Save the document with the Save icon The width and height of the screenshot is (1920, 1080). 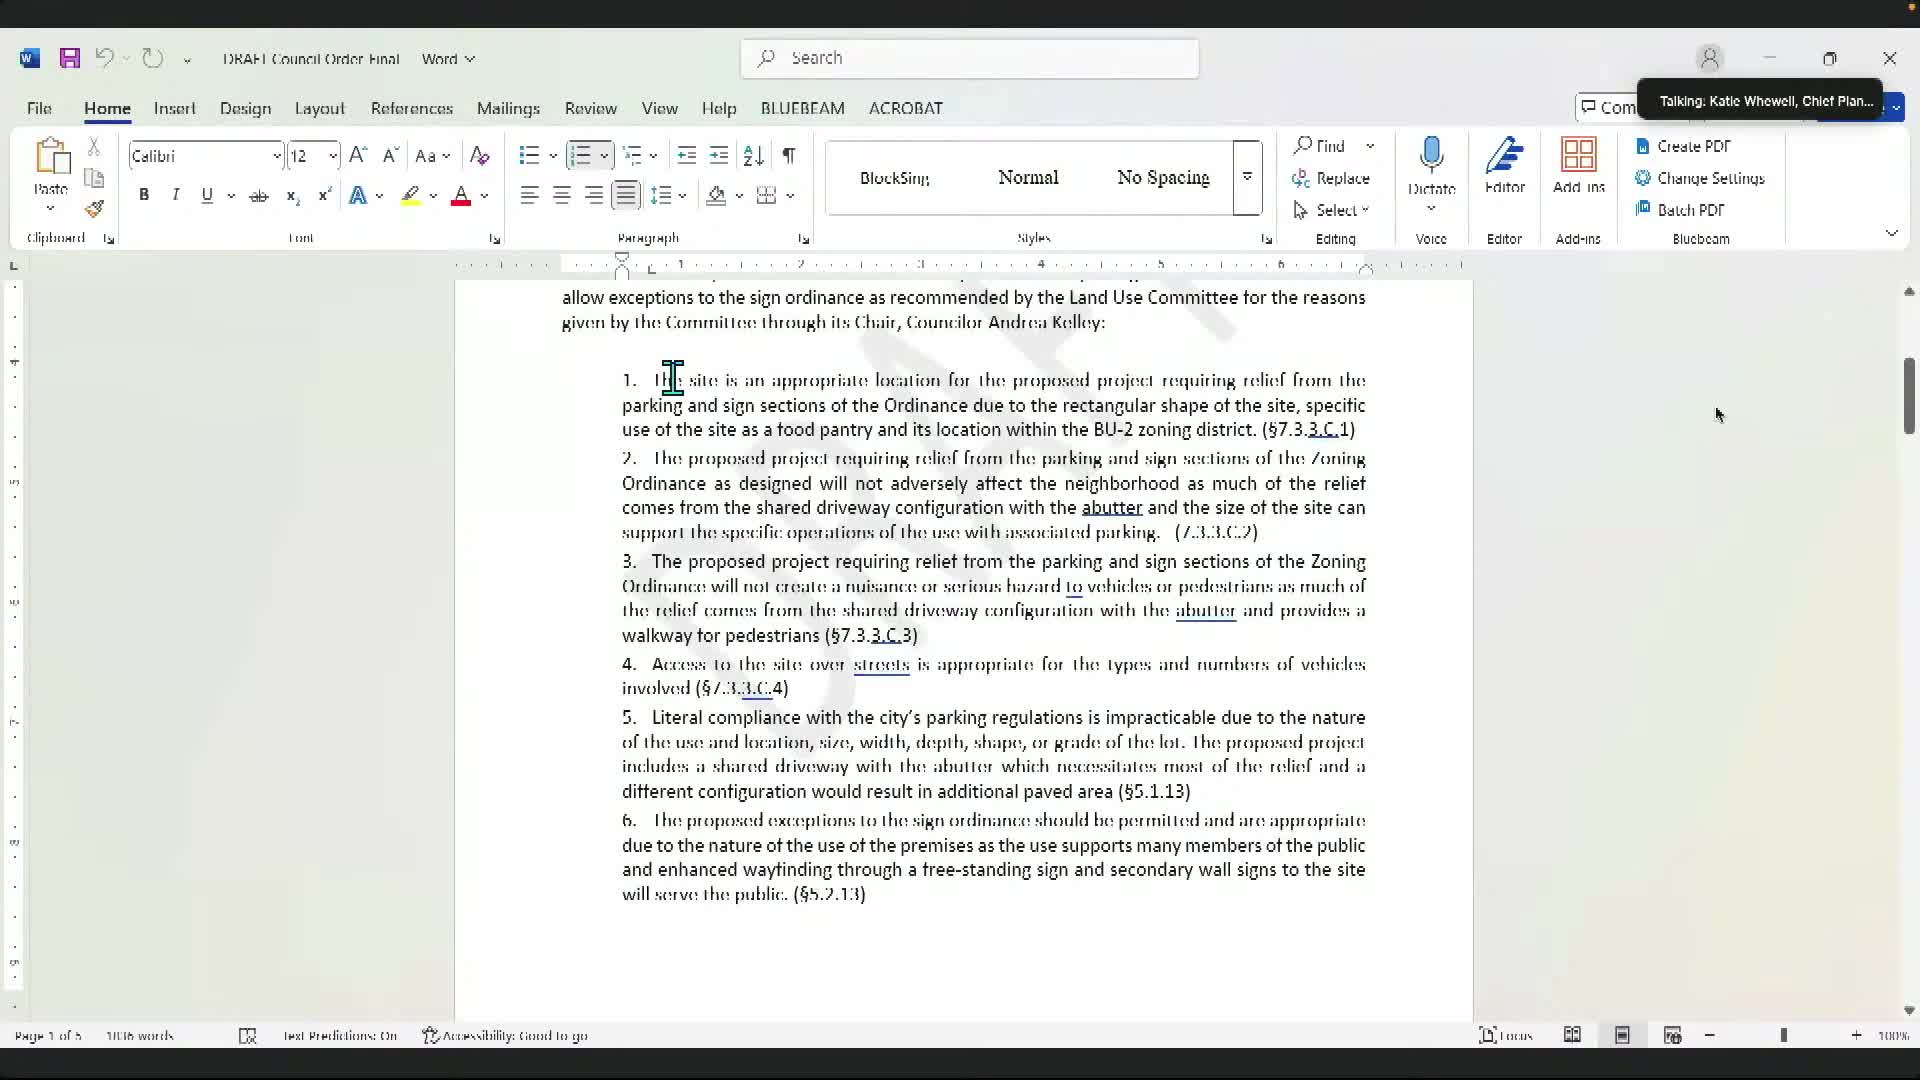coord(69,58)
